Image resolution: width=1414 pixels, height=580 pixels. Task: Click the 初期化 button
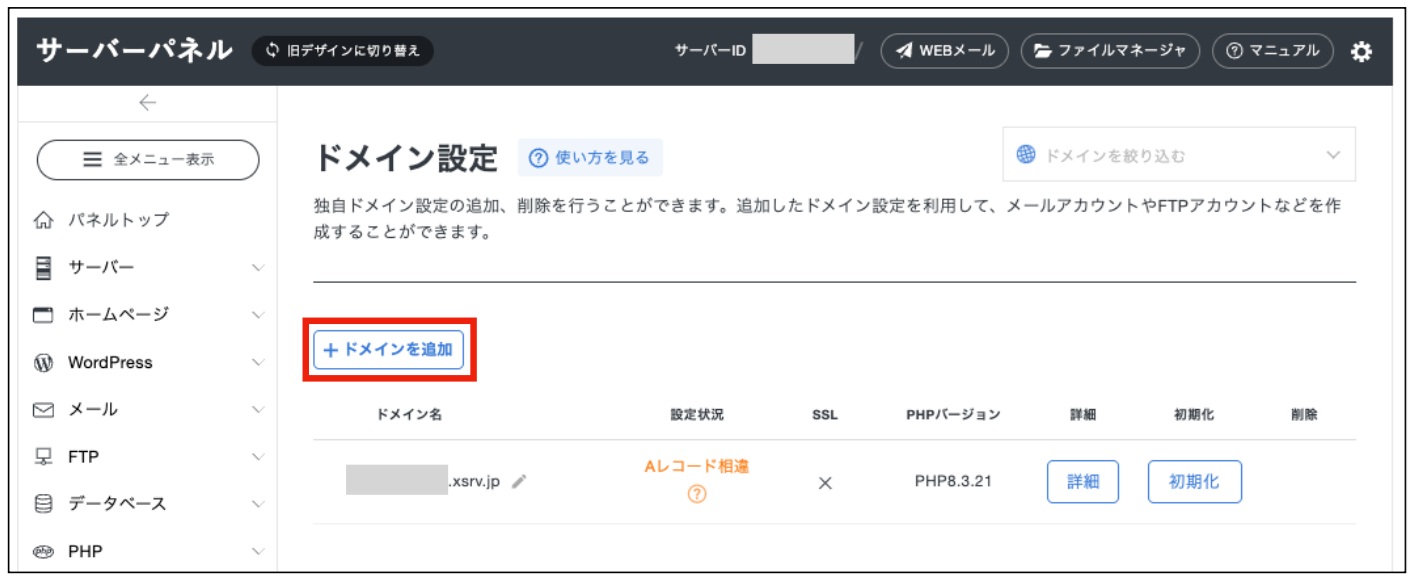point(1194,482)
